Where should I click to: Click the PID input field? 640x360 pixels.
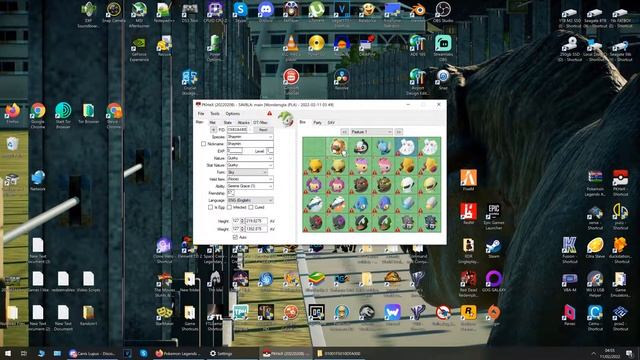[238, 130]
